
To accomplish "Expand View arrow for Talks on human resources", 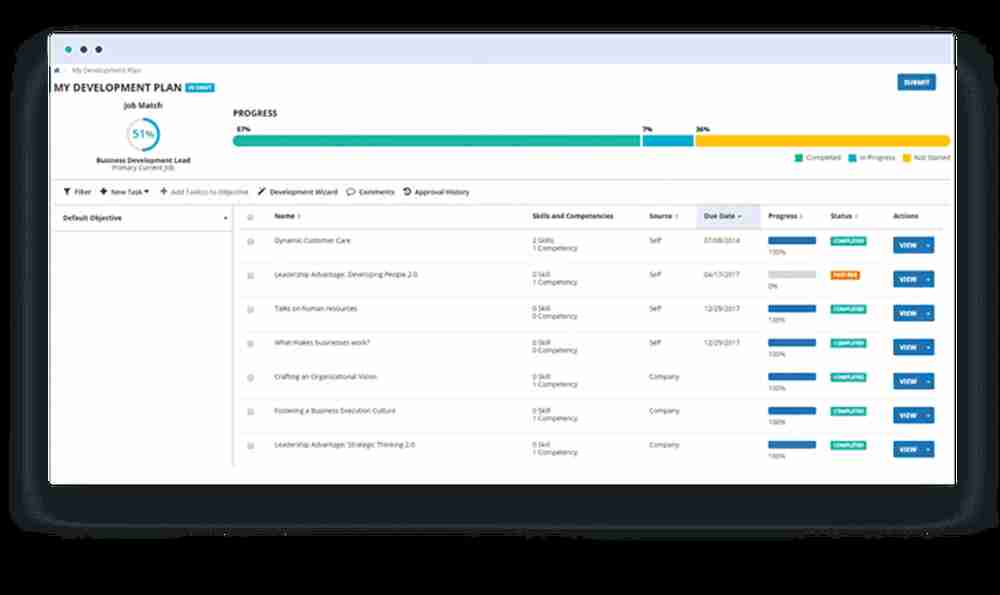I will pos(928,313).
